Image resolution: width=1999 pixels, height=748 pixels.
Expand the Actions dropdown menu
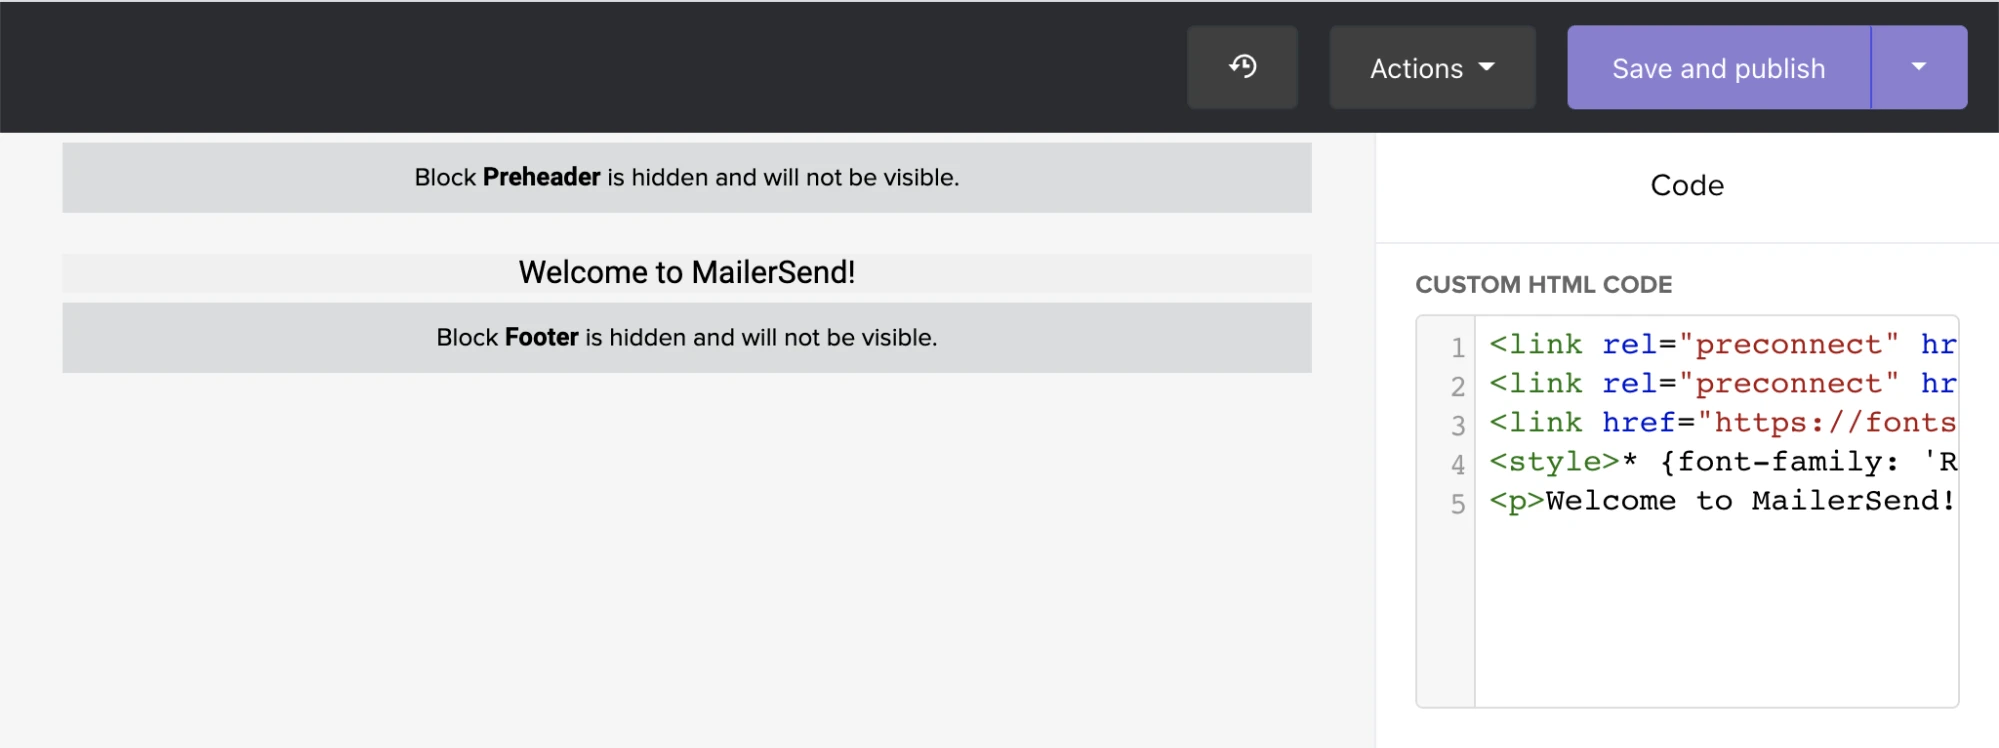pos(1431,68)
